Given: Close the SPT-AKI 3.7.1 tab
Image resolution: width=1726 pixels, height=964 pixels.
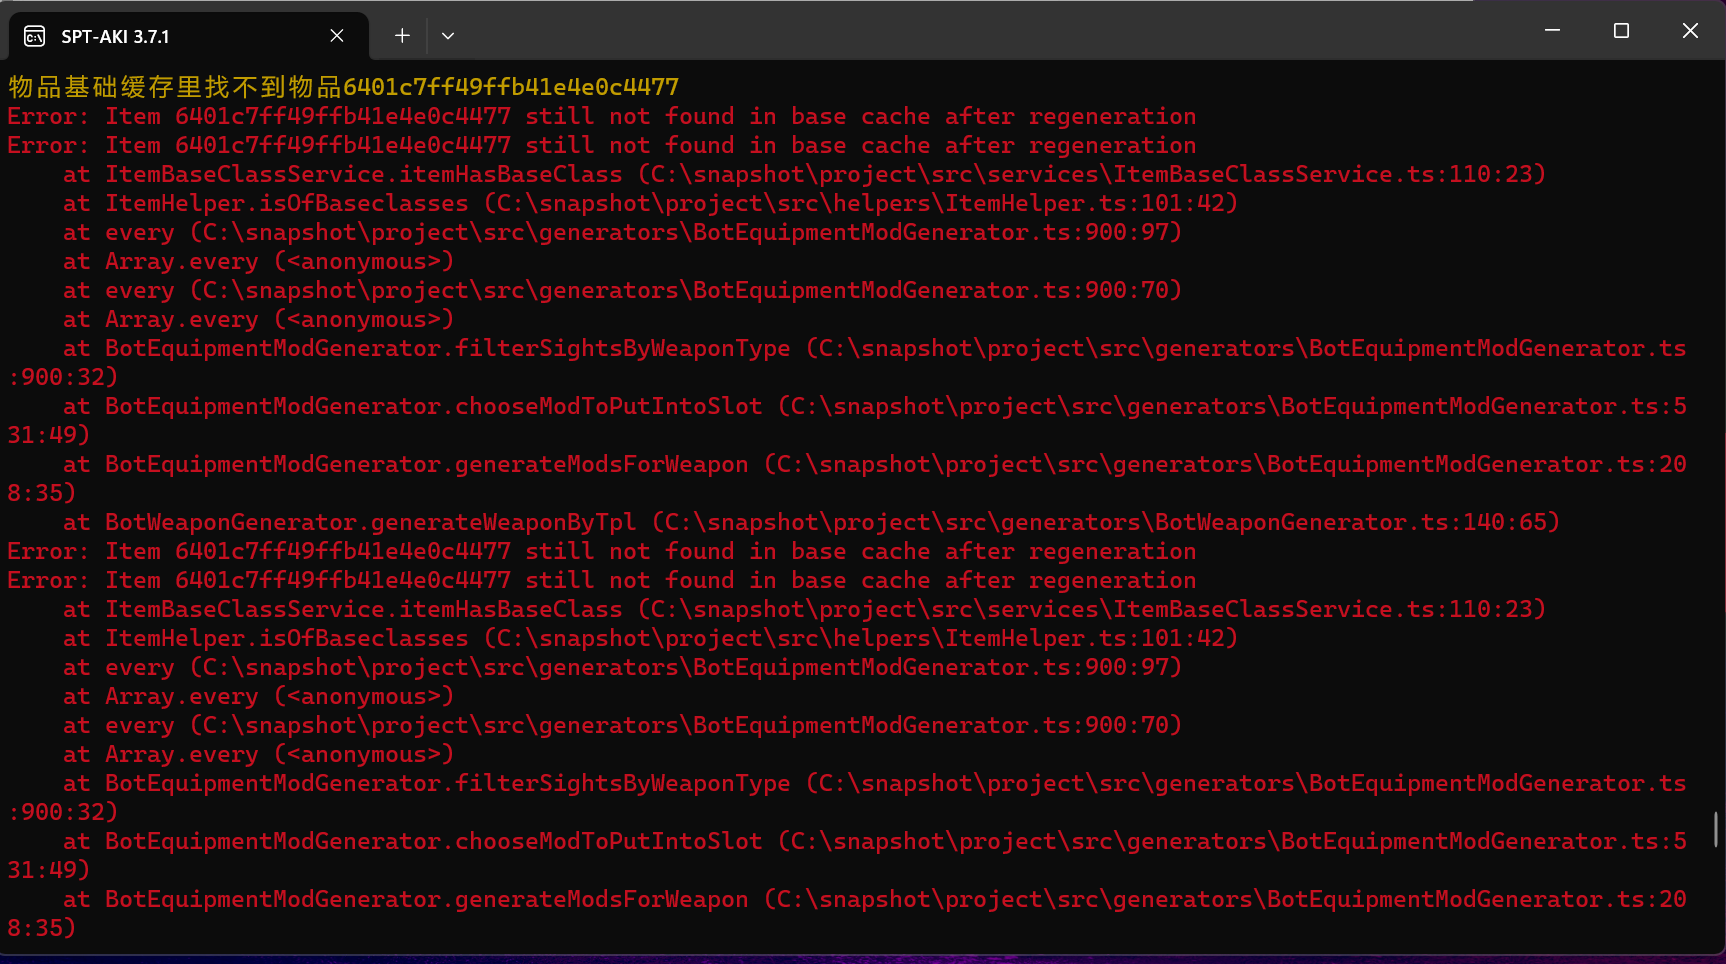Looking at the screenshot, I should tap(337, 36).
